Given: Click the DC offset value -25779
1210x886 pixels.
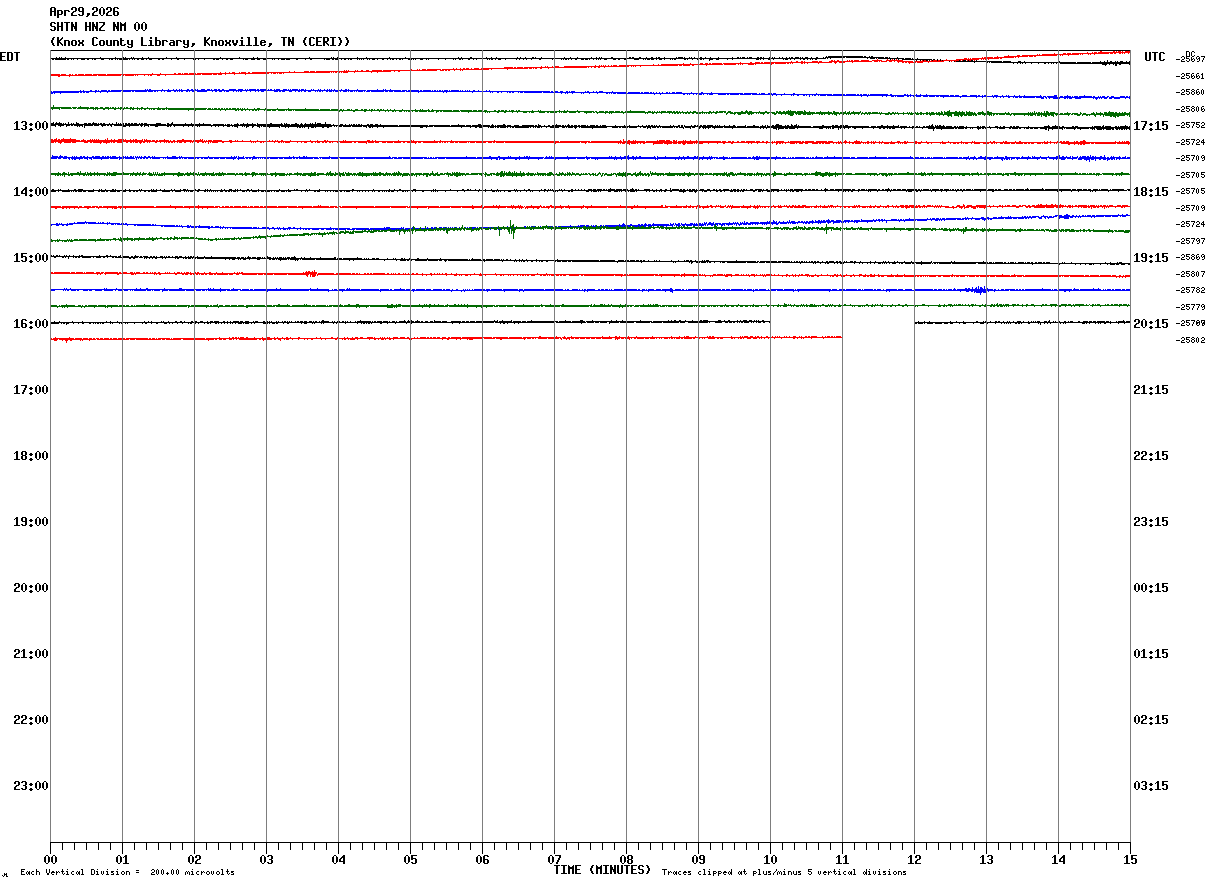Looking at the screenshot, I should click(x=1191, y=307).
